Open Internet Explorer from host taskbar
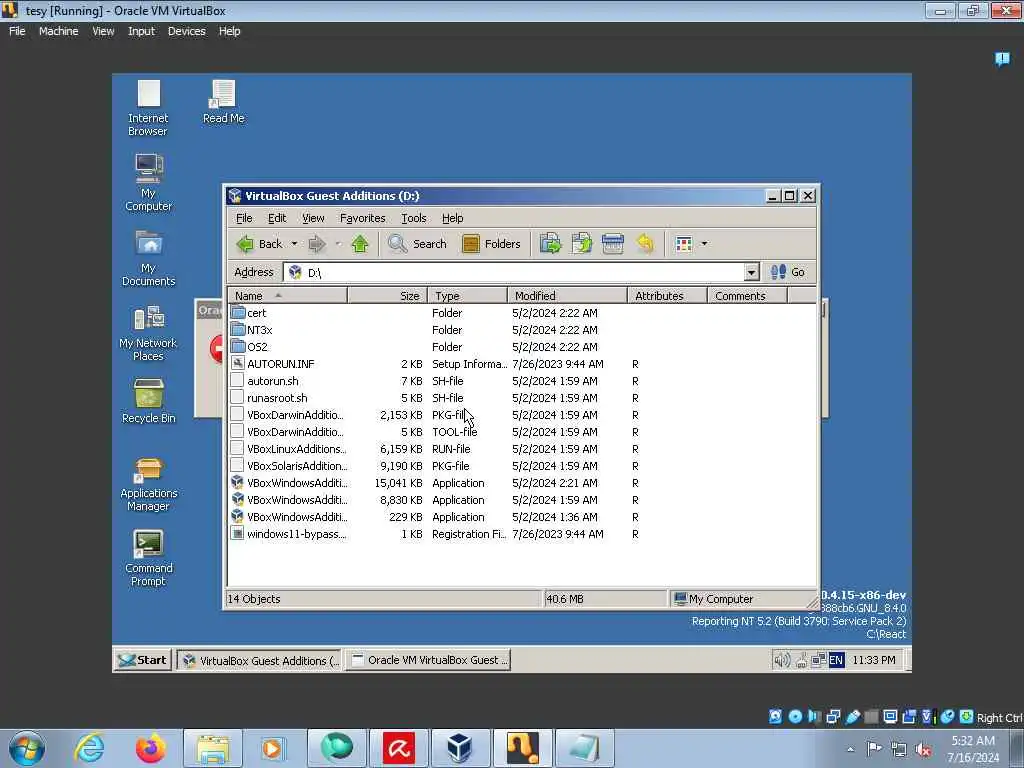This screenshot has width=1024, height=768. tap(90, 748)
